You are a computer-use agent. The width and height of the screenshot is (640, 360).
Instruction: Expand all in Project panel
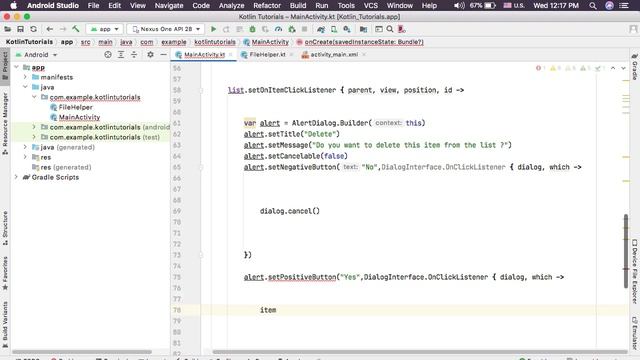(x=121, y=55)
